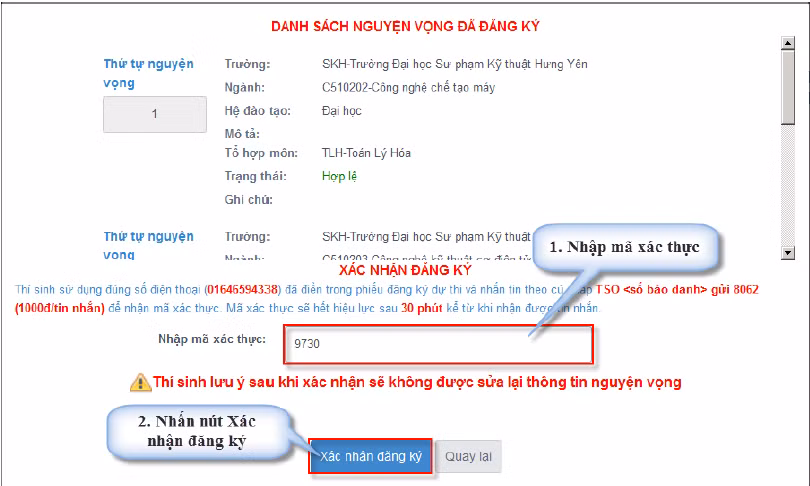Viewport: 810px width, 486px height.
Task: Click the scrollbar up arrow
Action: [x=787, y=43]
